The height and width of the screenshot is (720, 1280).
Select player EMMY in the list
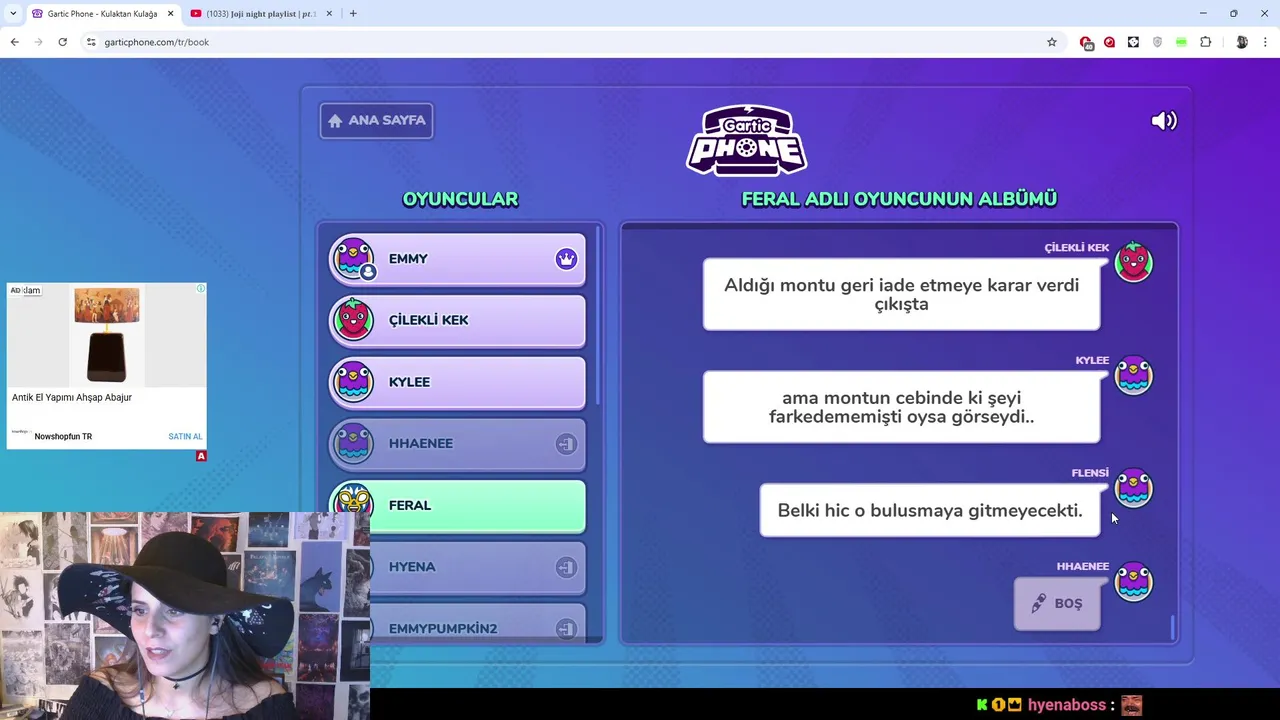[x=458, y=259]
